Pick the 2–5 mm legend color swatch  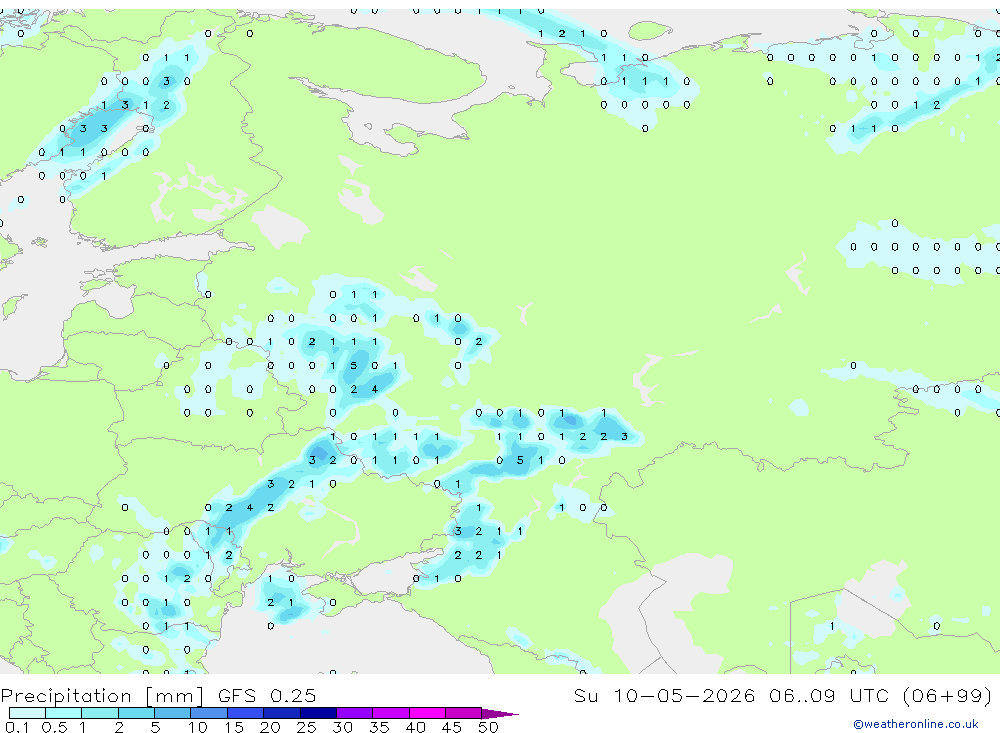pos(136,713)
